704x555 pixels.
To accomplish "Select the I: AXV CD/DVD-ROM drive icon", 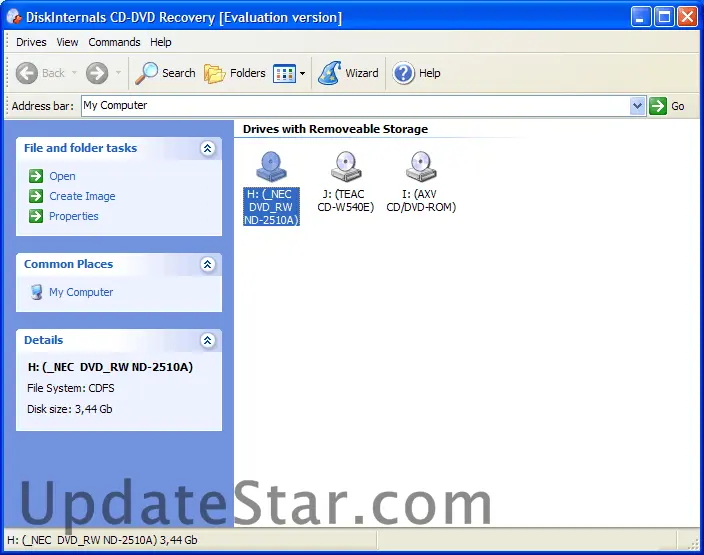I will pos(421,167).
